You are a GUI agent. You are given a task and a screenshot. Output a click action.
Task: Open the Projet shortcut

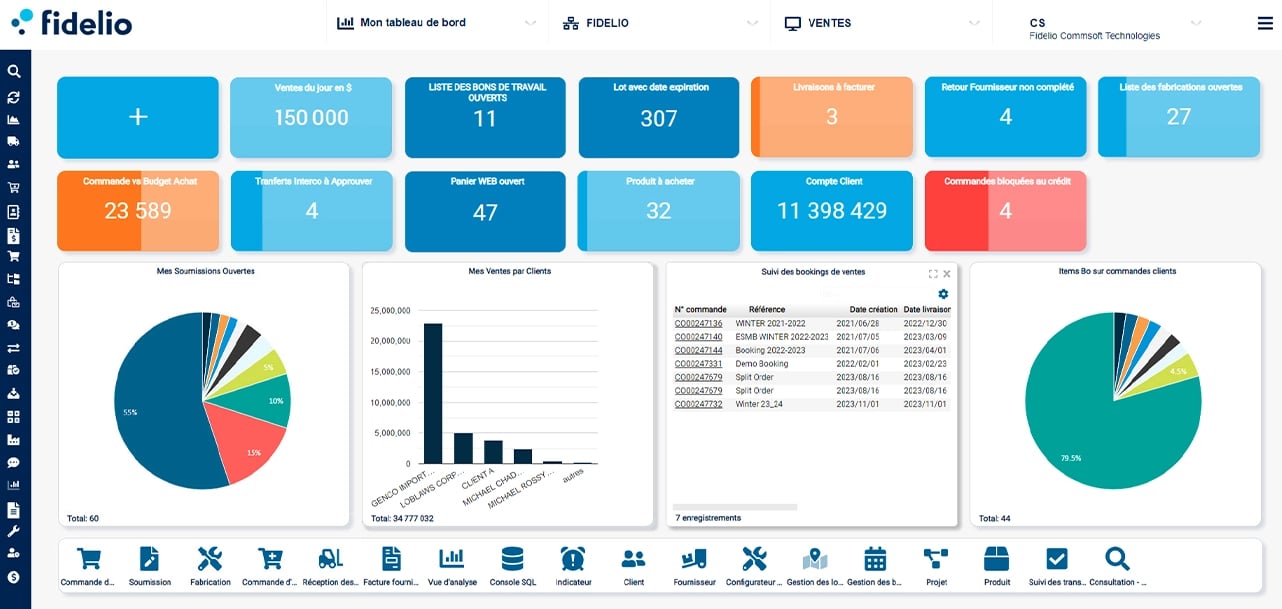coord(936,566)
